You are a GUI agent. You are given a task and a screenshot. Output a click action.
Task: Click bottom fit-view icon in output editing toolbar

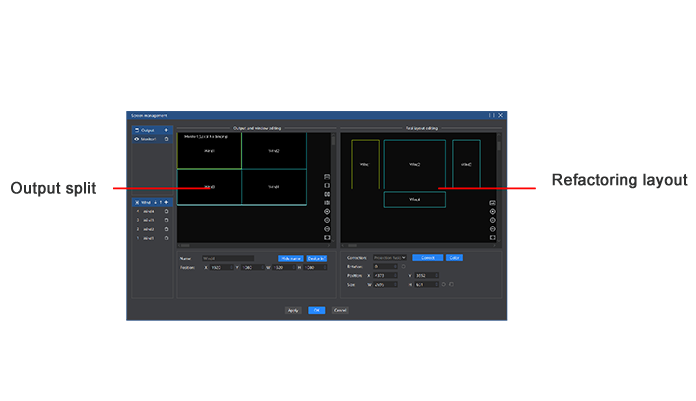pyautogui.click(x=327, y=237)
